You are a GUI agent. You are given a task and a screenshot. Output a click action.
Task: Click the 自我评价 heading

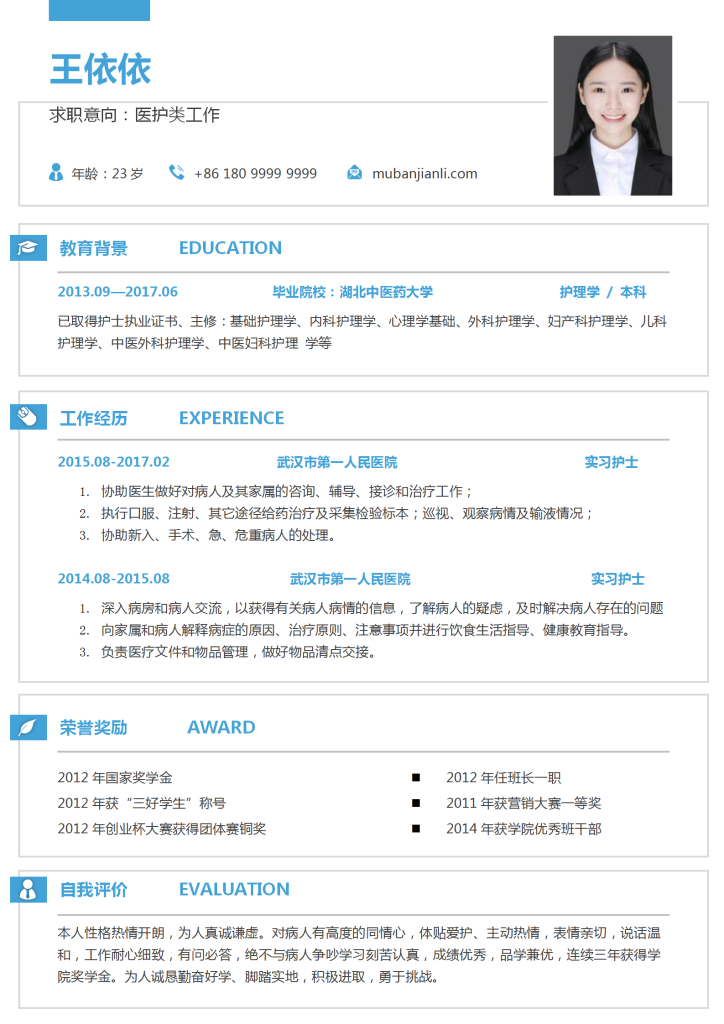pyautogui.click(x=93, y=889)
